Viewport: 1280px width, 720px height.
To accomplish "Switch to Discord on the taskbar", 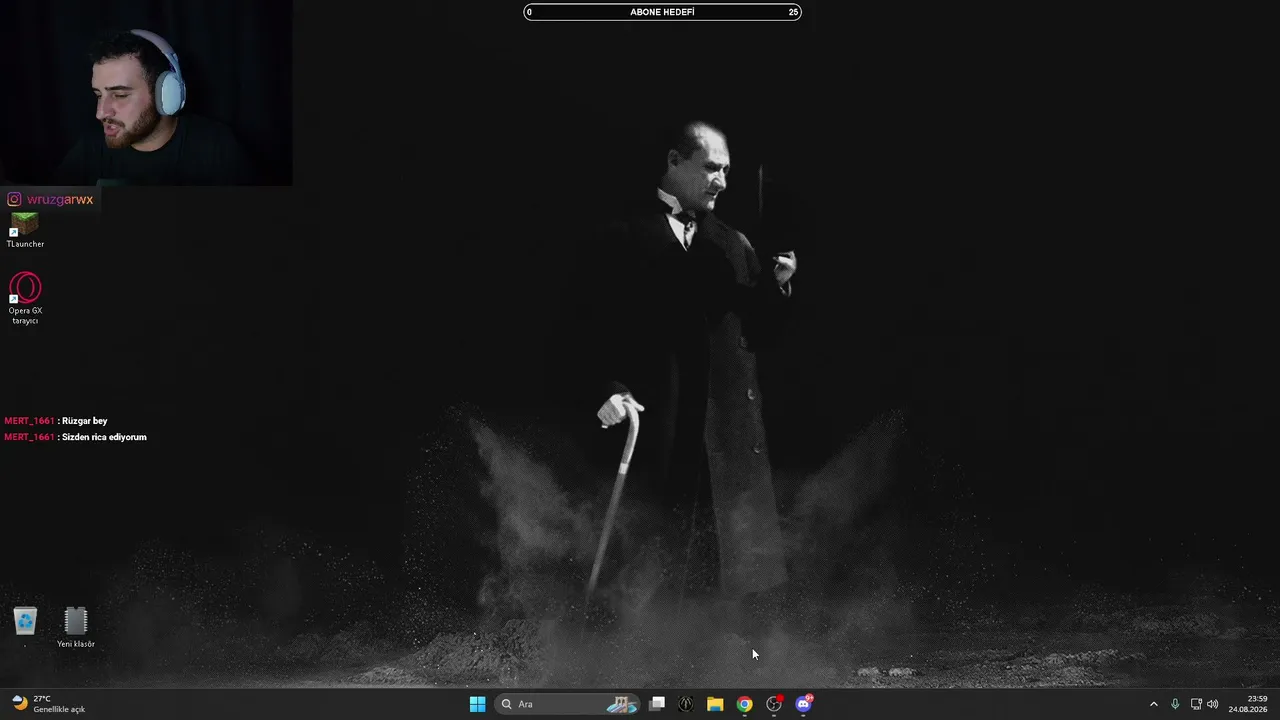I will click(803, 704).
